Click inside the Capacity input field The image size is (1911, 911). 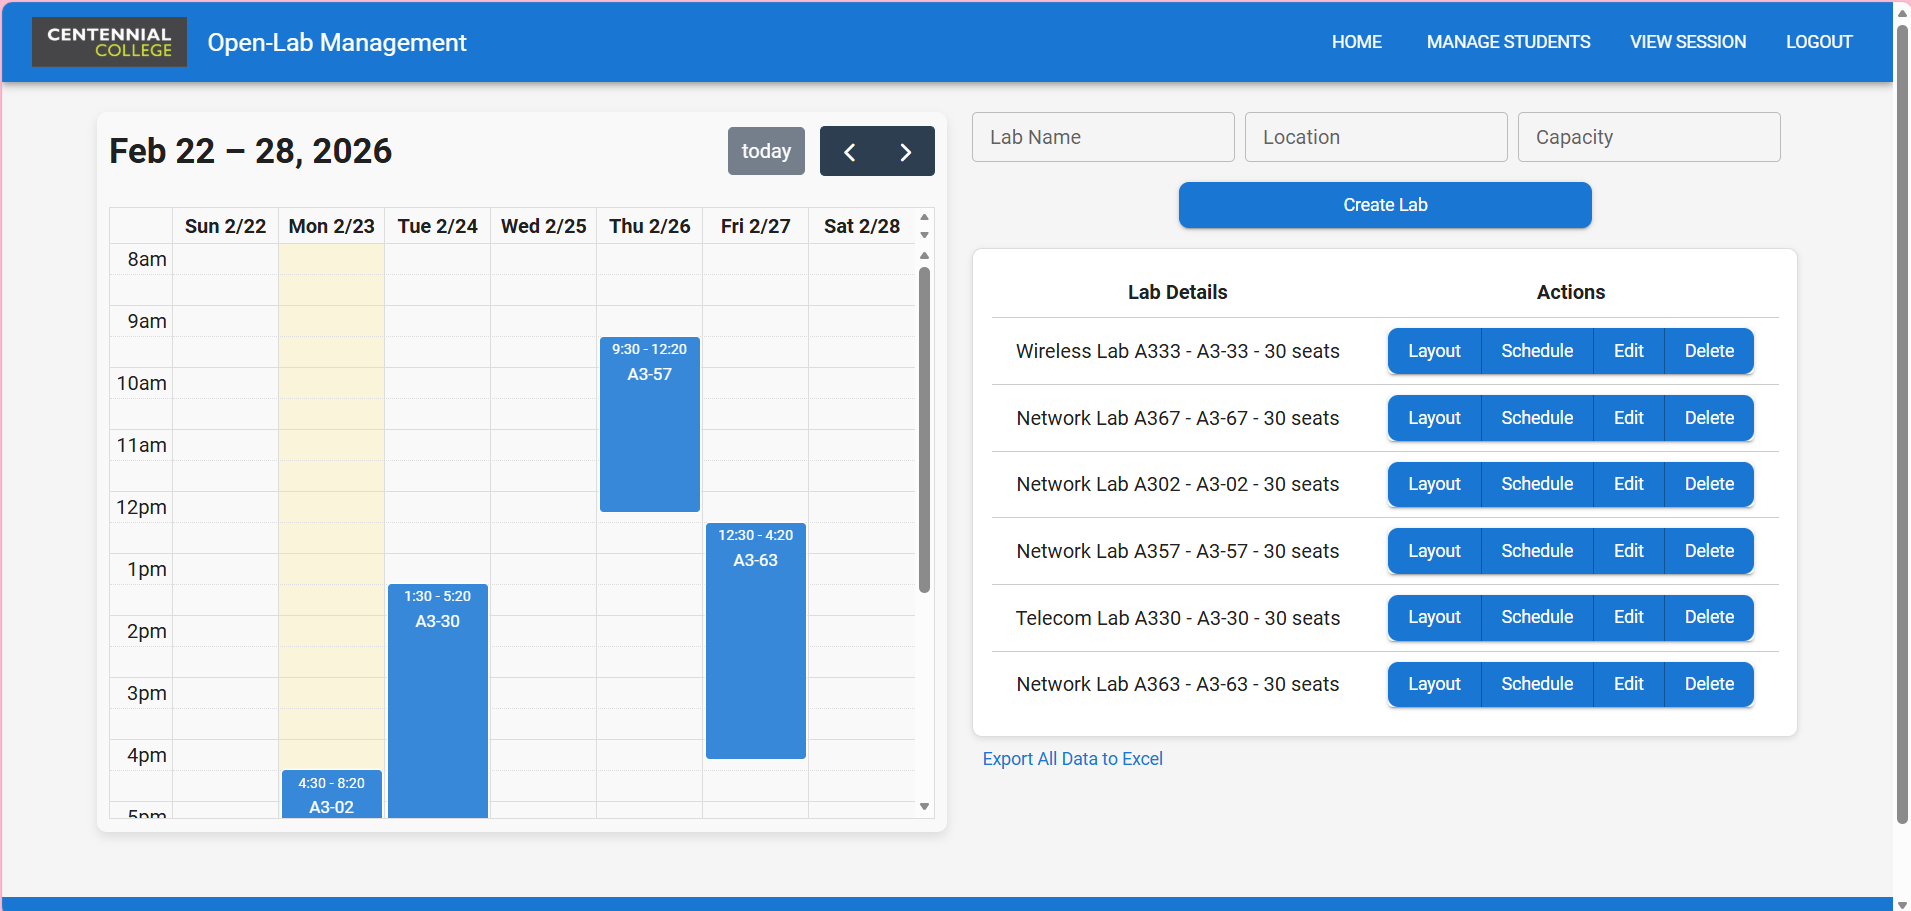click(x=1648, y=137)
